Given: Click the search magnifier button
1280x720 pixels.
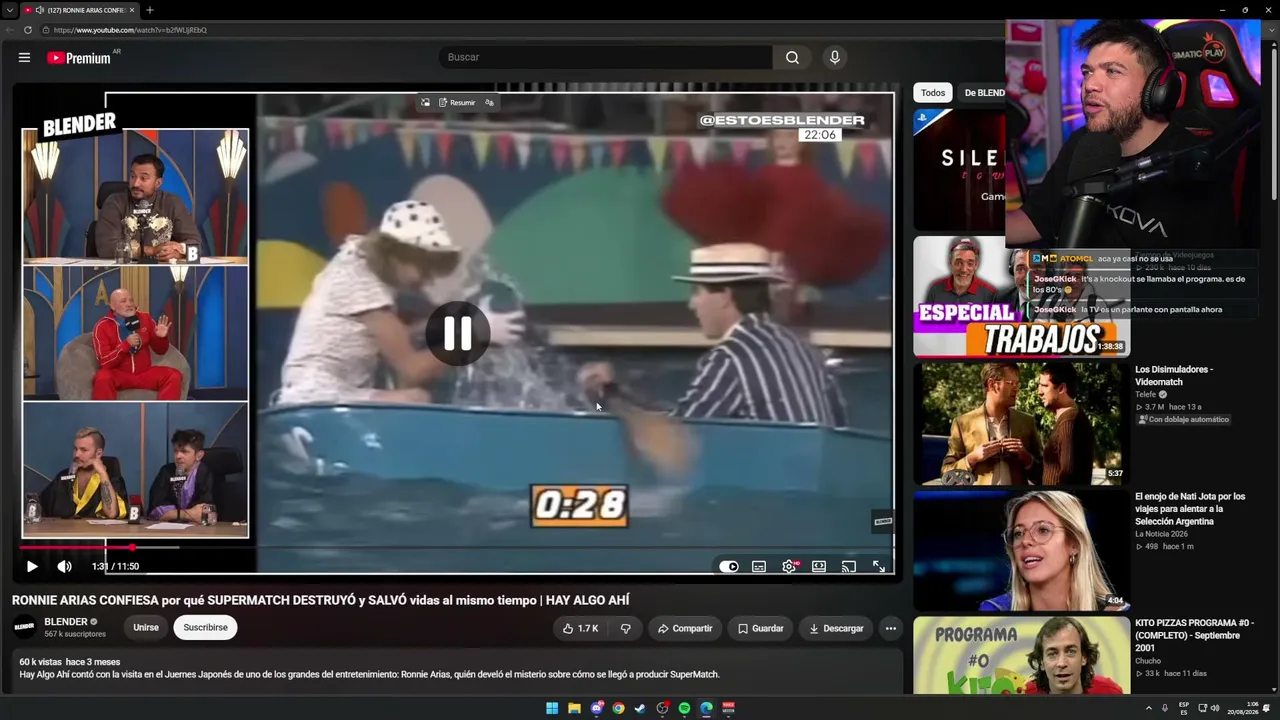Looking at the screenshot, I should click(x=792, y=58).
